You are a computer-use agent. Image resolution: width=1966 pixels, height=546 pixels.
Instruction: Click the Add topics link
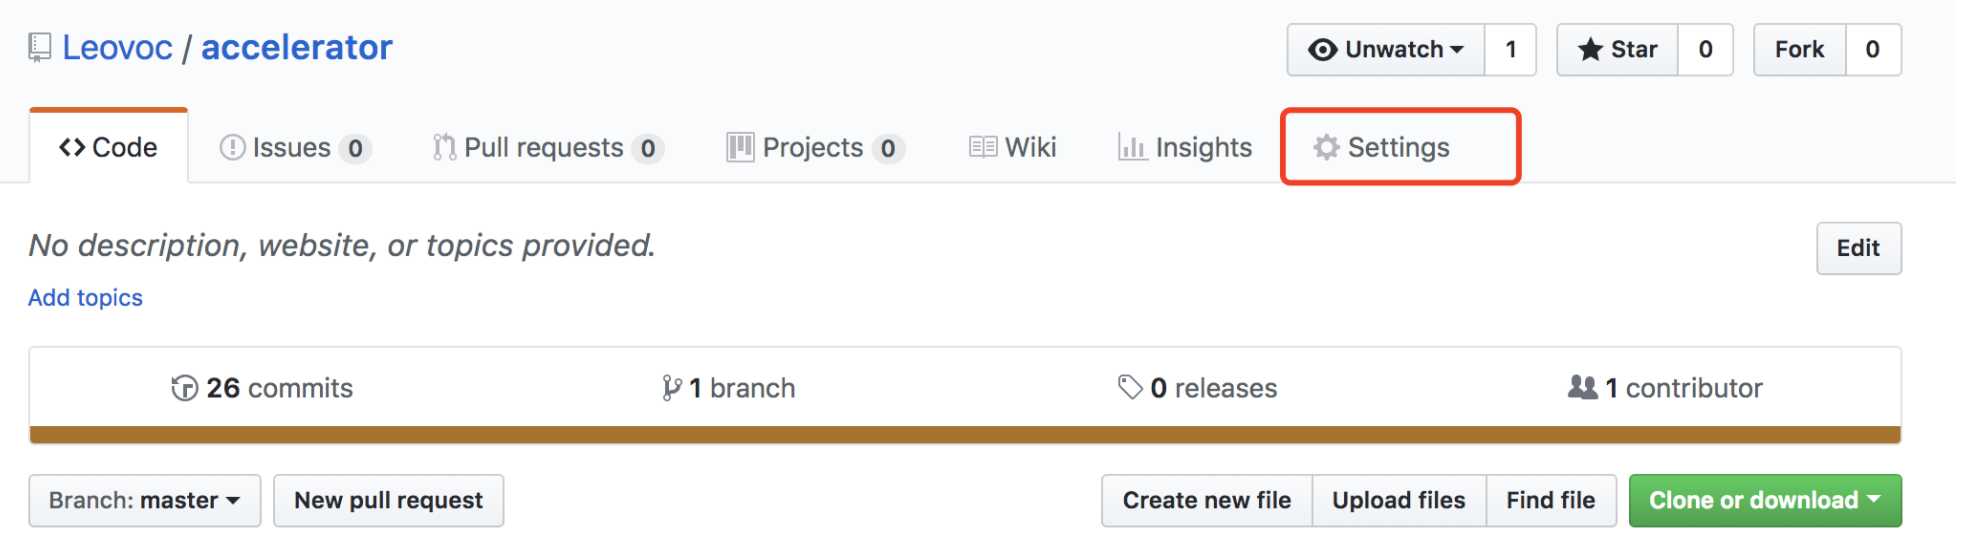click(85, 298)
